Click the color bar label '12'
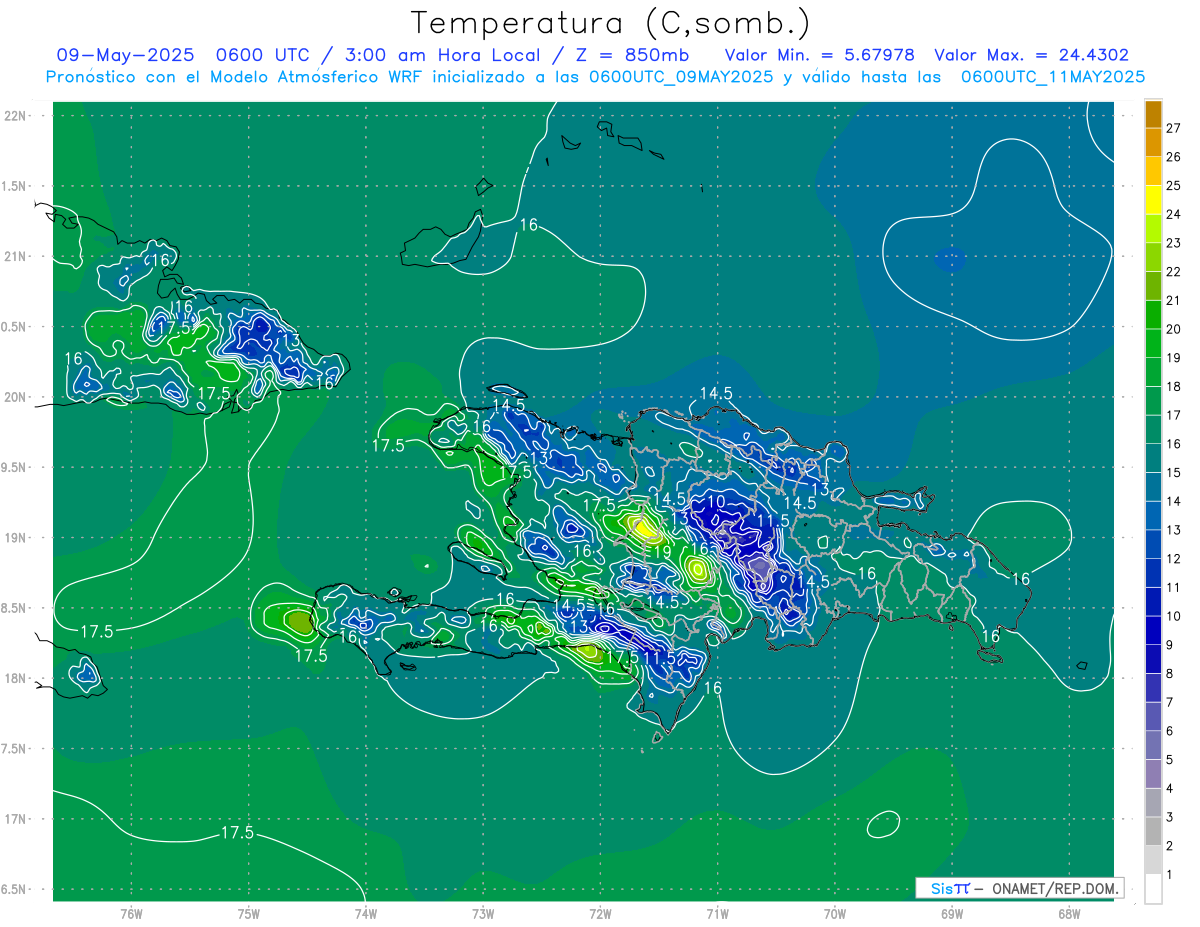Image resolution: width=1200 pixels, height=927 pixels. coord(1174,558)
